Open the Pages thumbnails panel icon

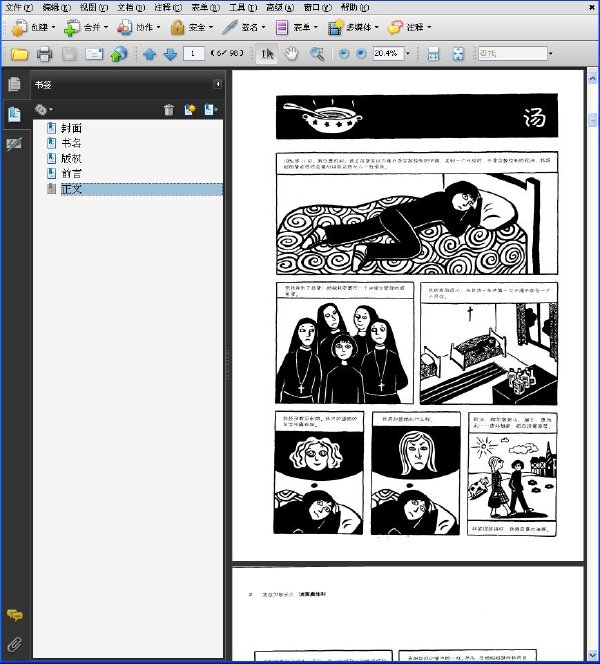[14, 84]
